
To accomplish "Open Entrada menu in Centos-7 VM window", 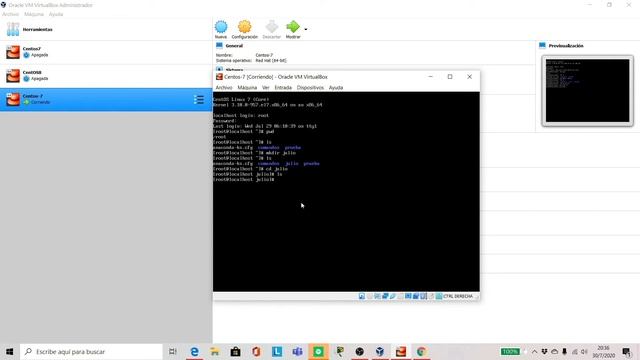I will (x=283, y=88).
